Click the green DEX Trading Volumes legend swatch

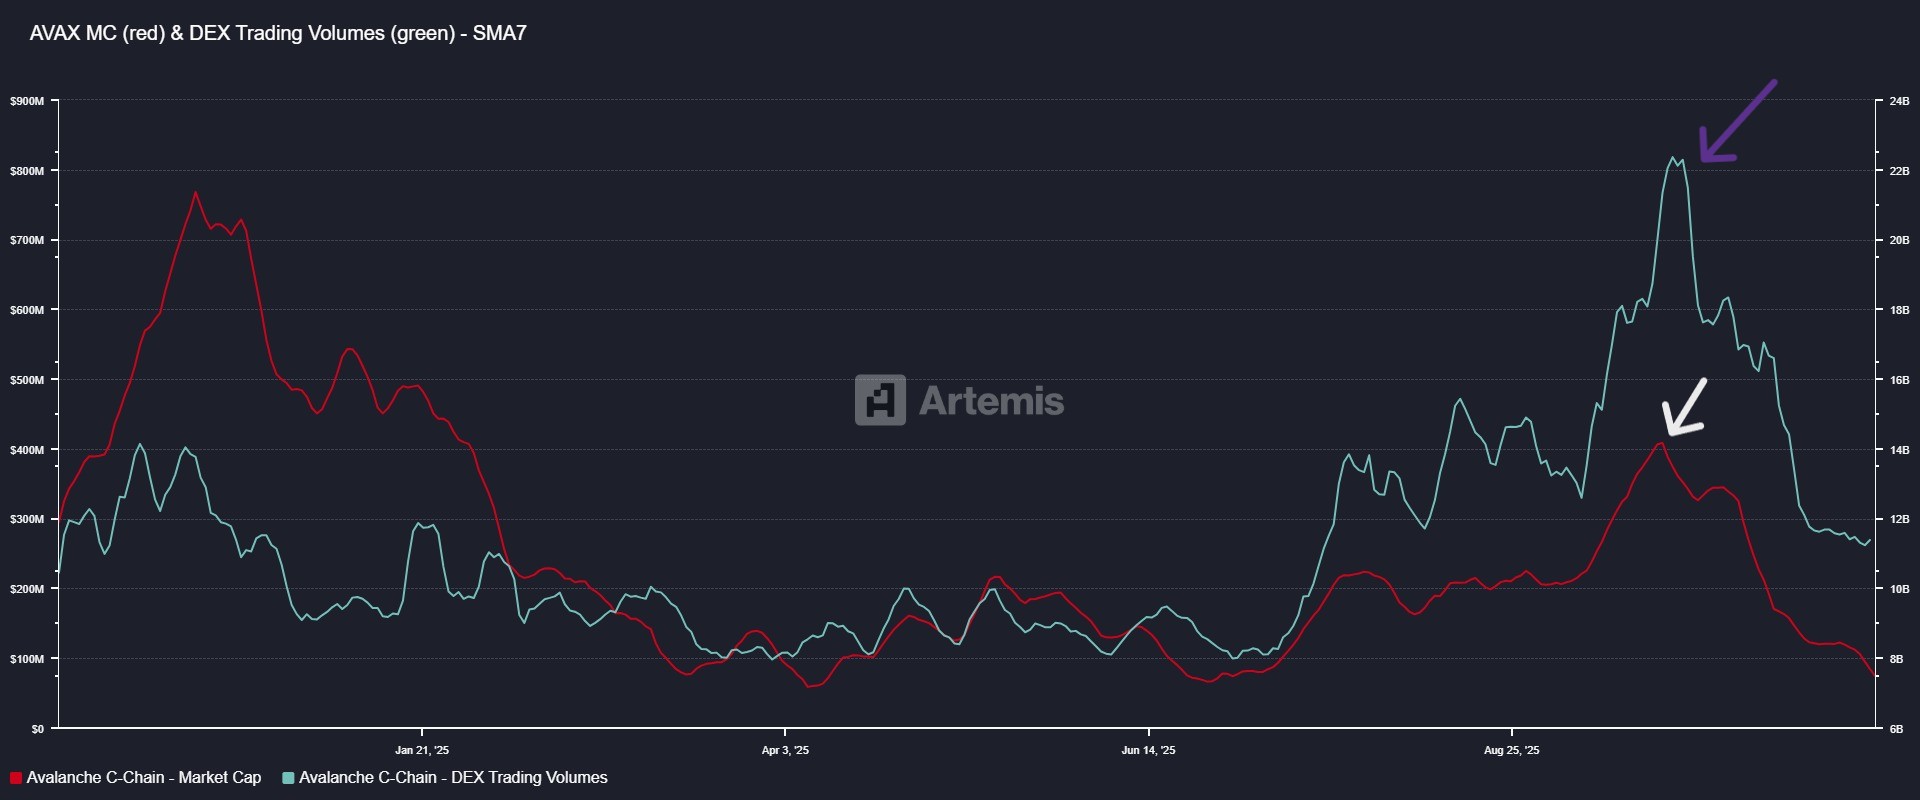point(289,778)
